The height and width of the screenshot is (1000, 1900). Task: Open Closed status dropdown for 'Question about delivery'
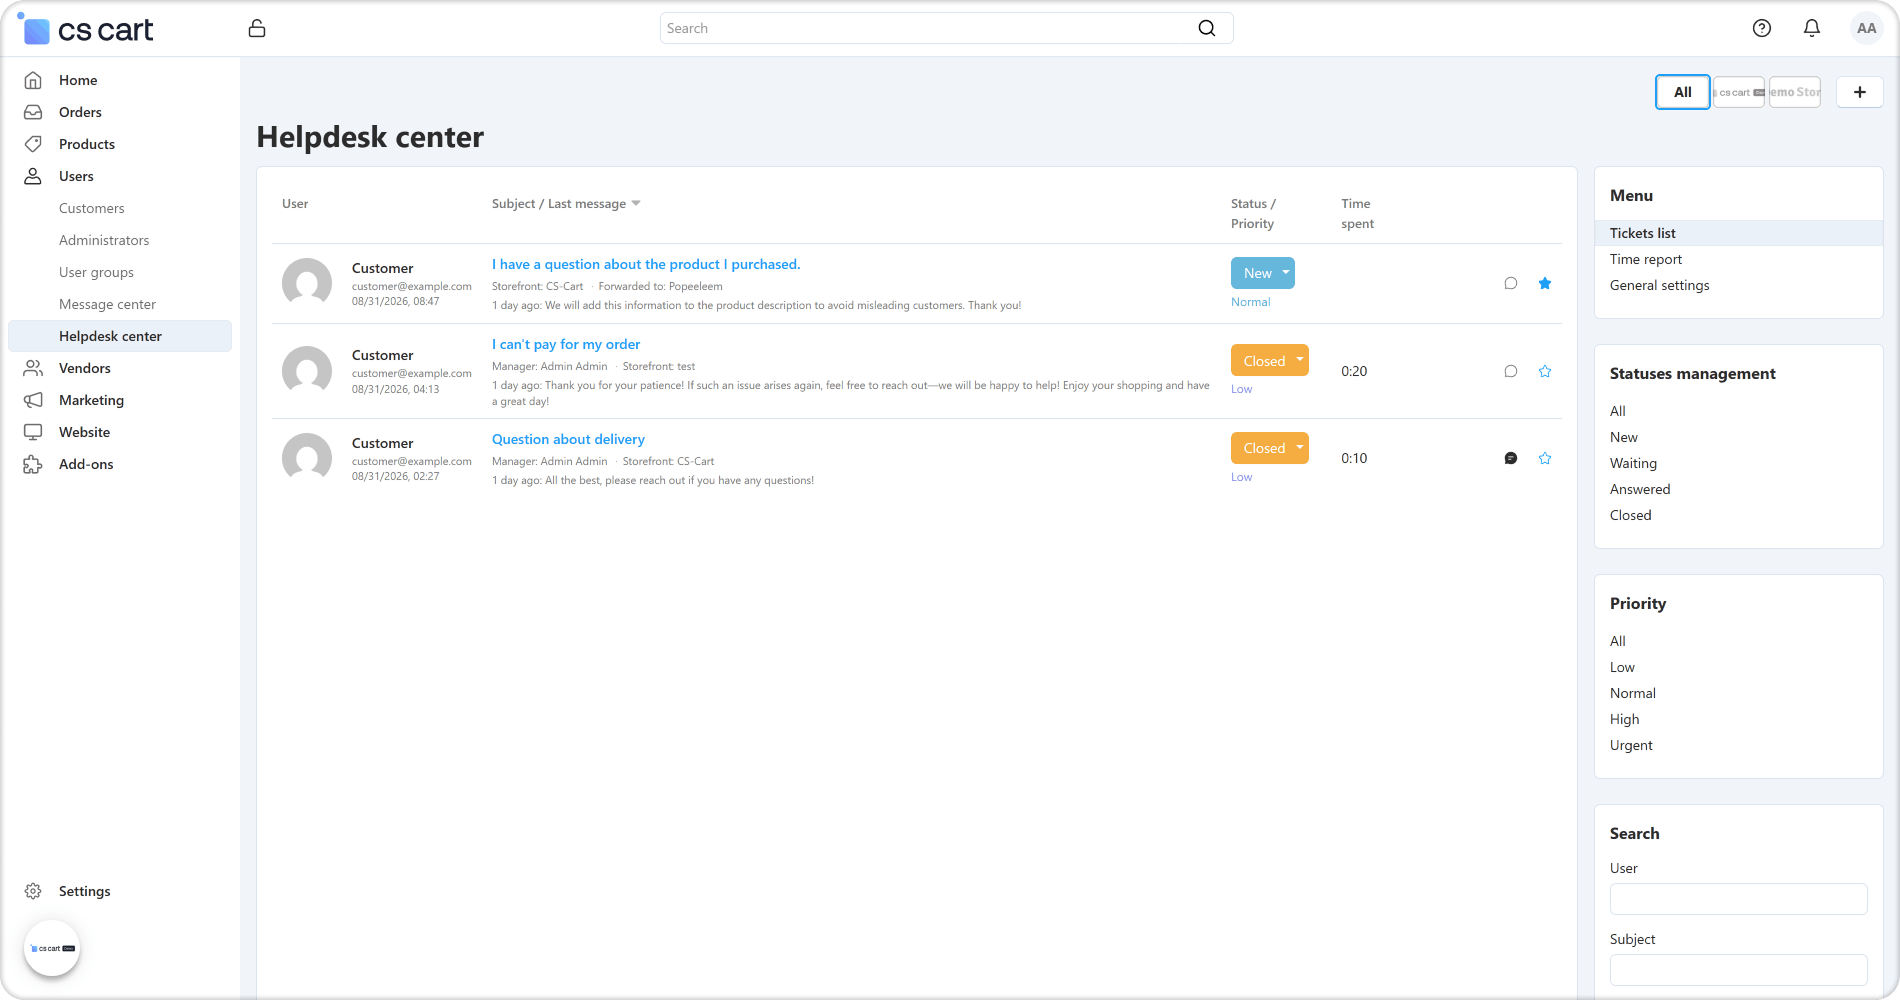click(x=1270, y=448)
